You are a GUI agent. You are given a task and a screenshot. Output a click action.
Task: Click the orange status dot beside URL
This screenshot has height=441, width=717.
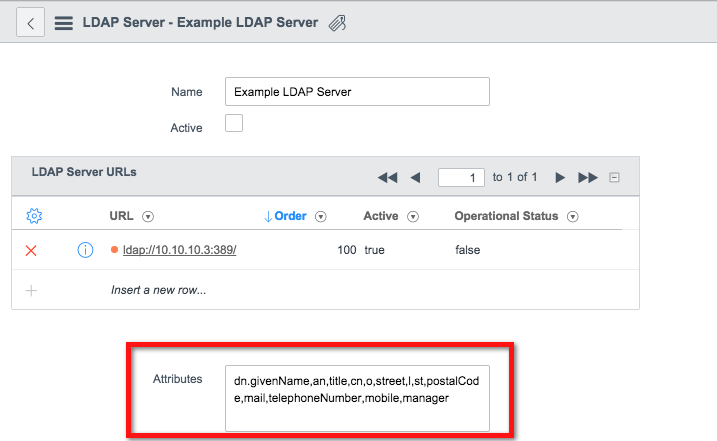(x=114, y=250)
